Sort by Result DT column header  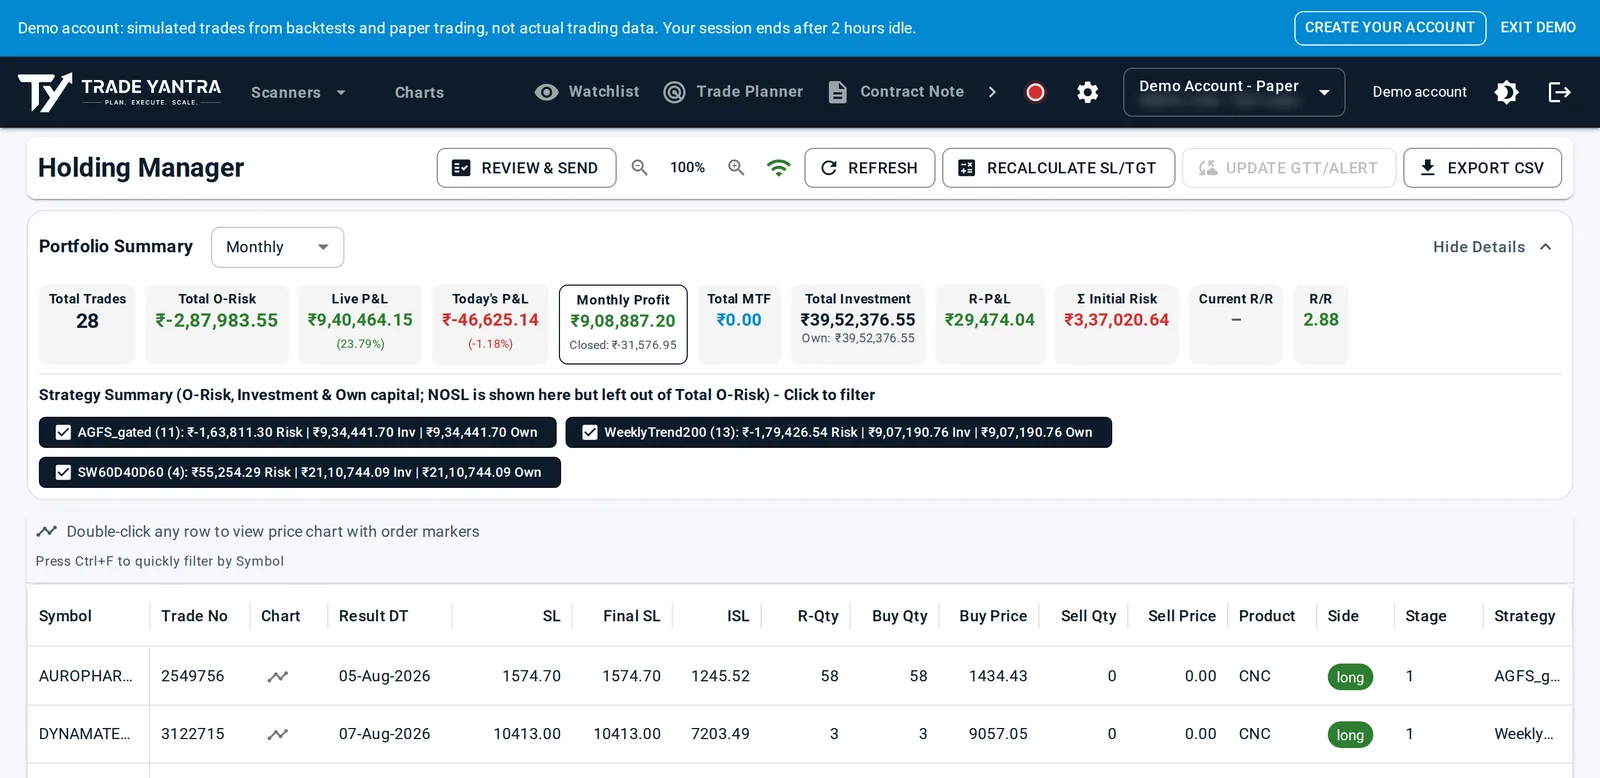(373, 616)
